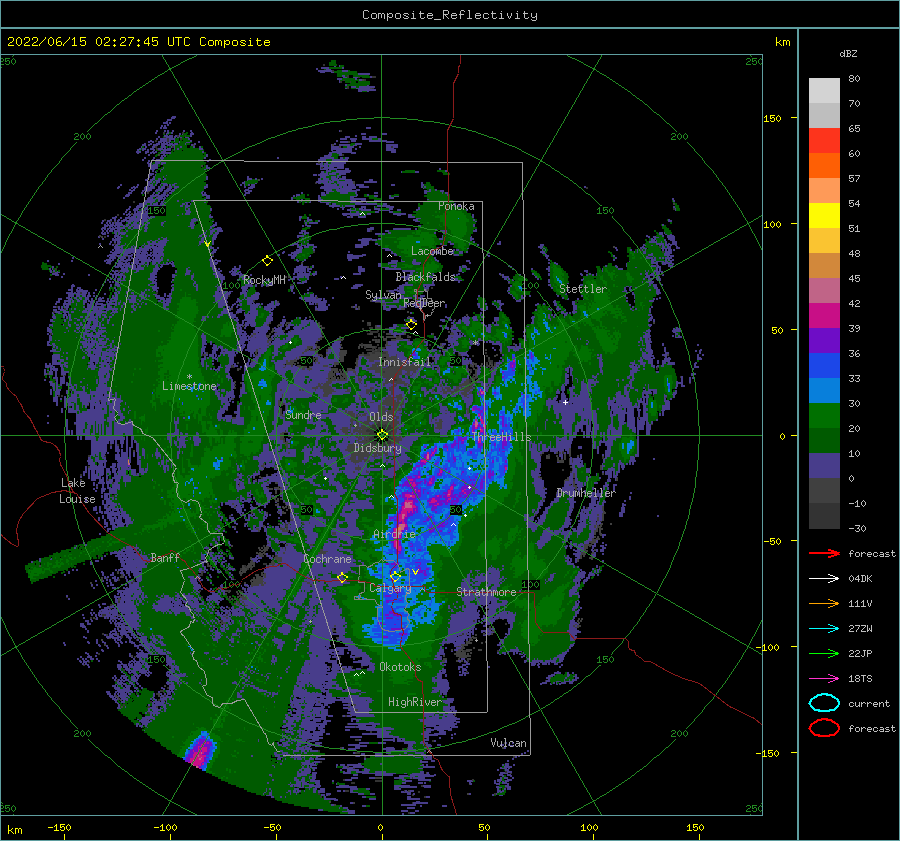Click the RockyMH label
900x841 pixels.
pos(264,280)
